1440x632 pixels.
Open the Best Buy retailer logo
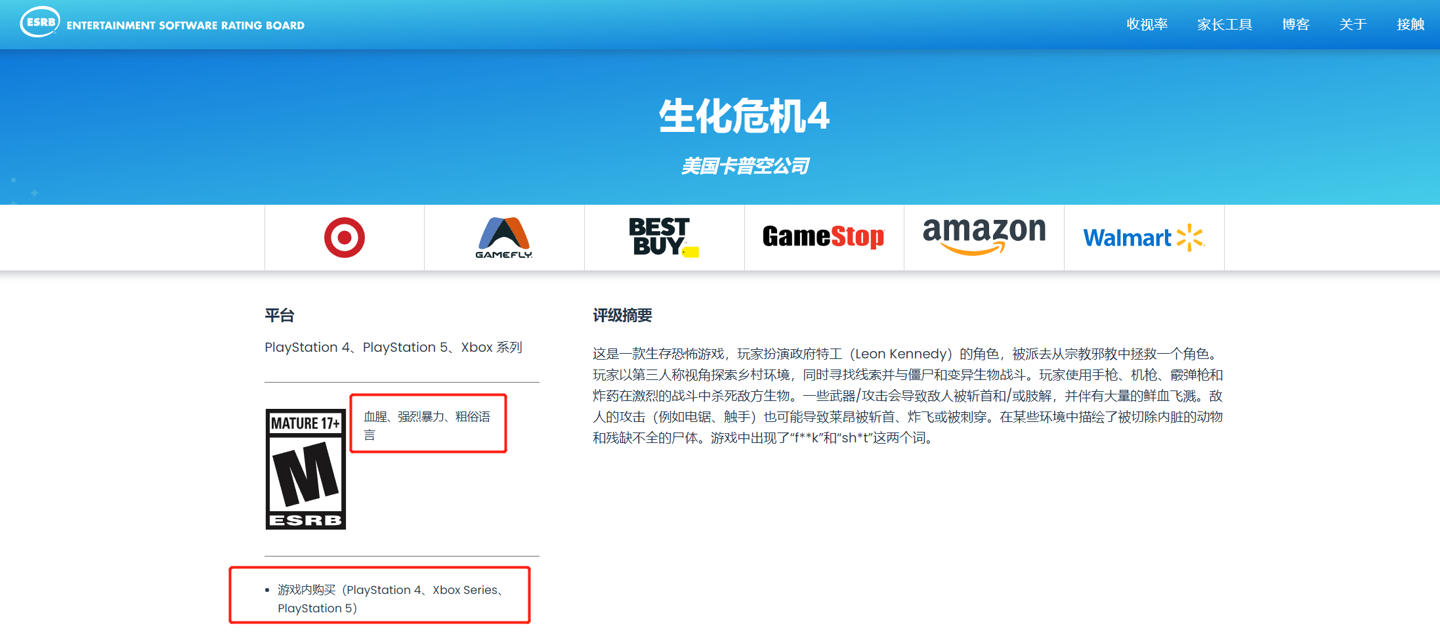click(663, 237)
